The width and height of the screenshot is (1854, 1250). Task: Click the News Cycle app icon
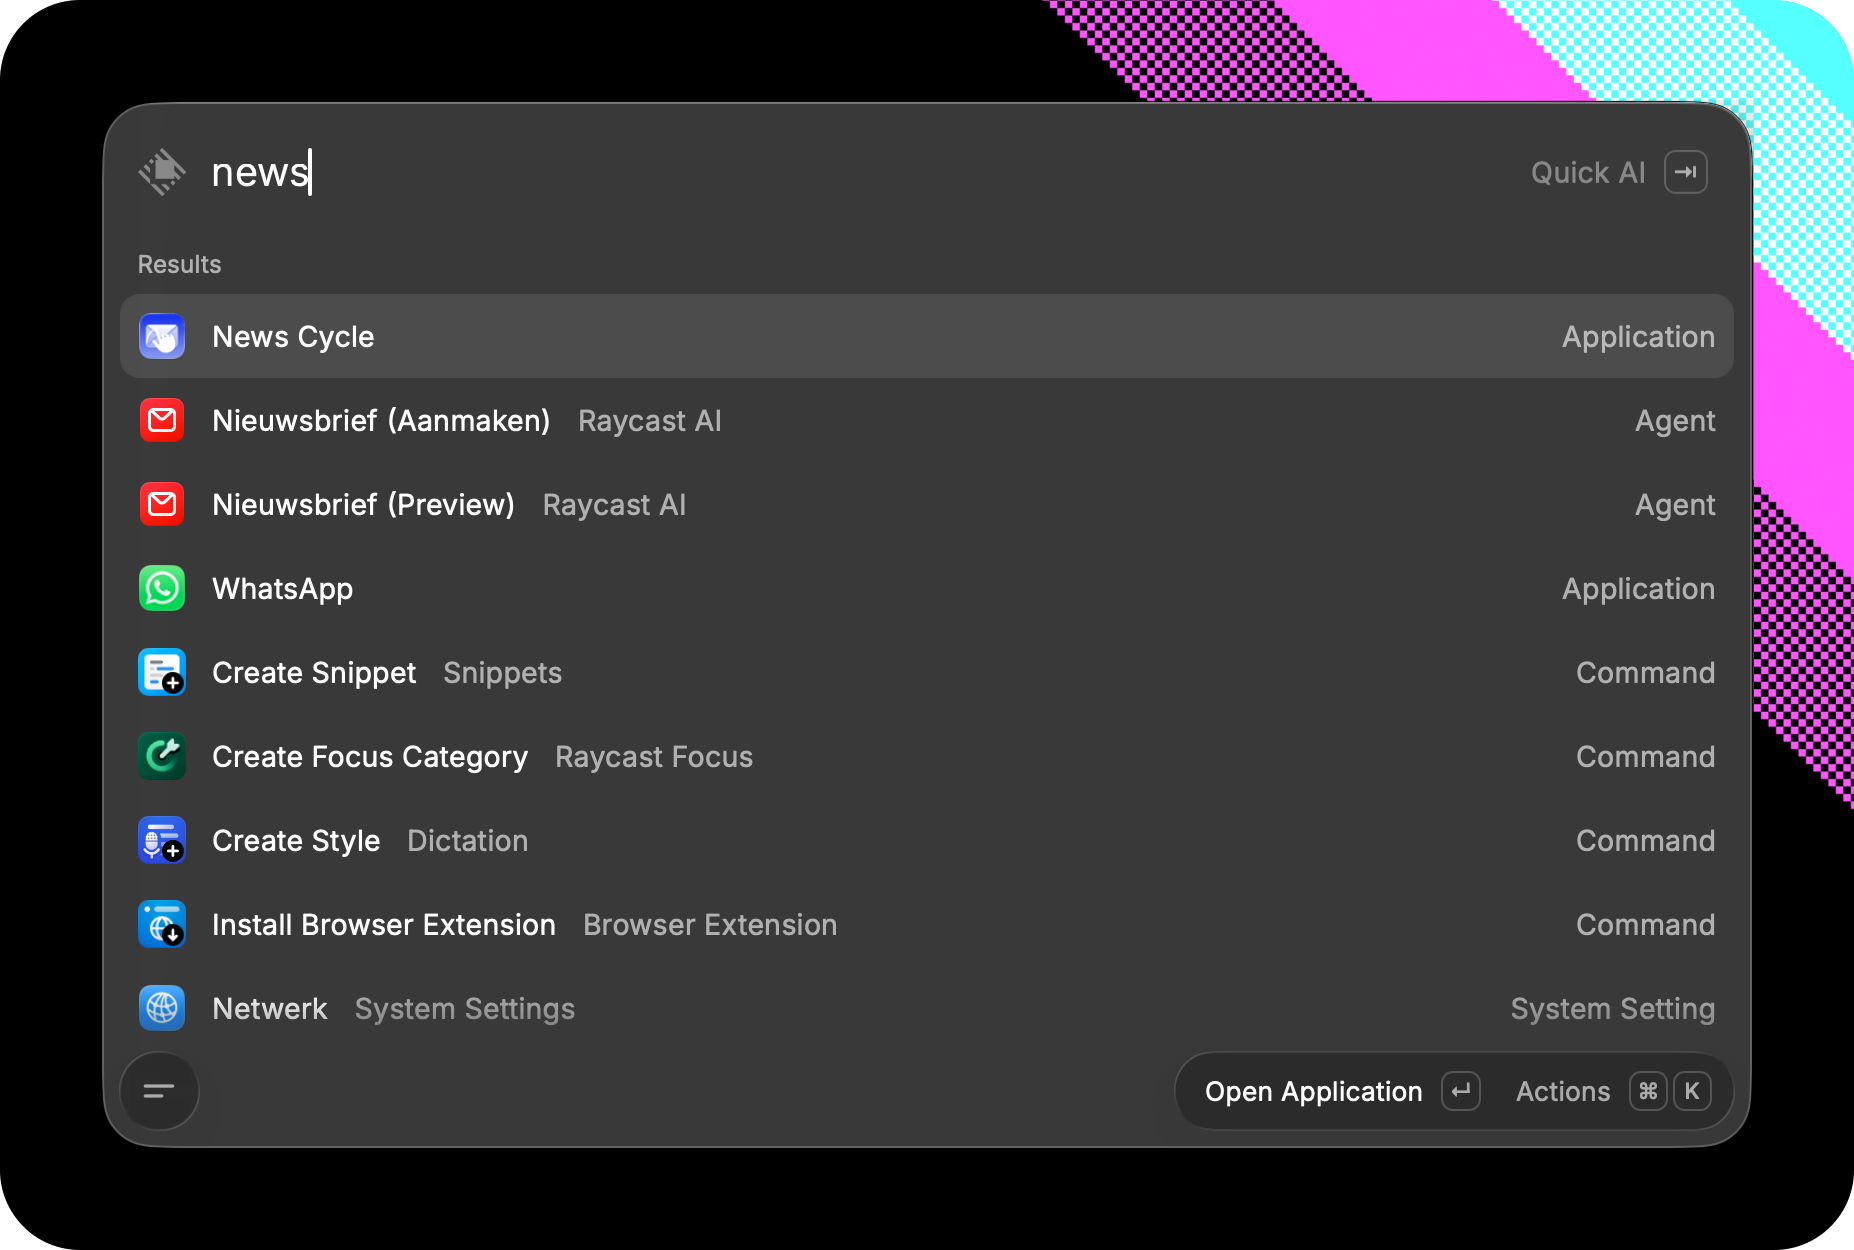tap(162, 336)
